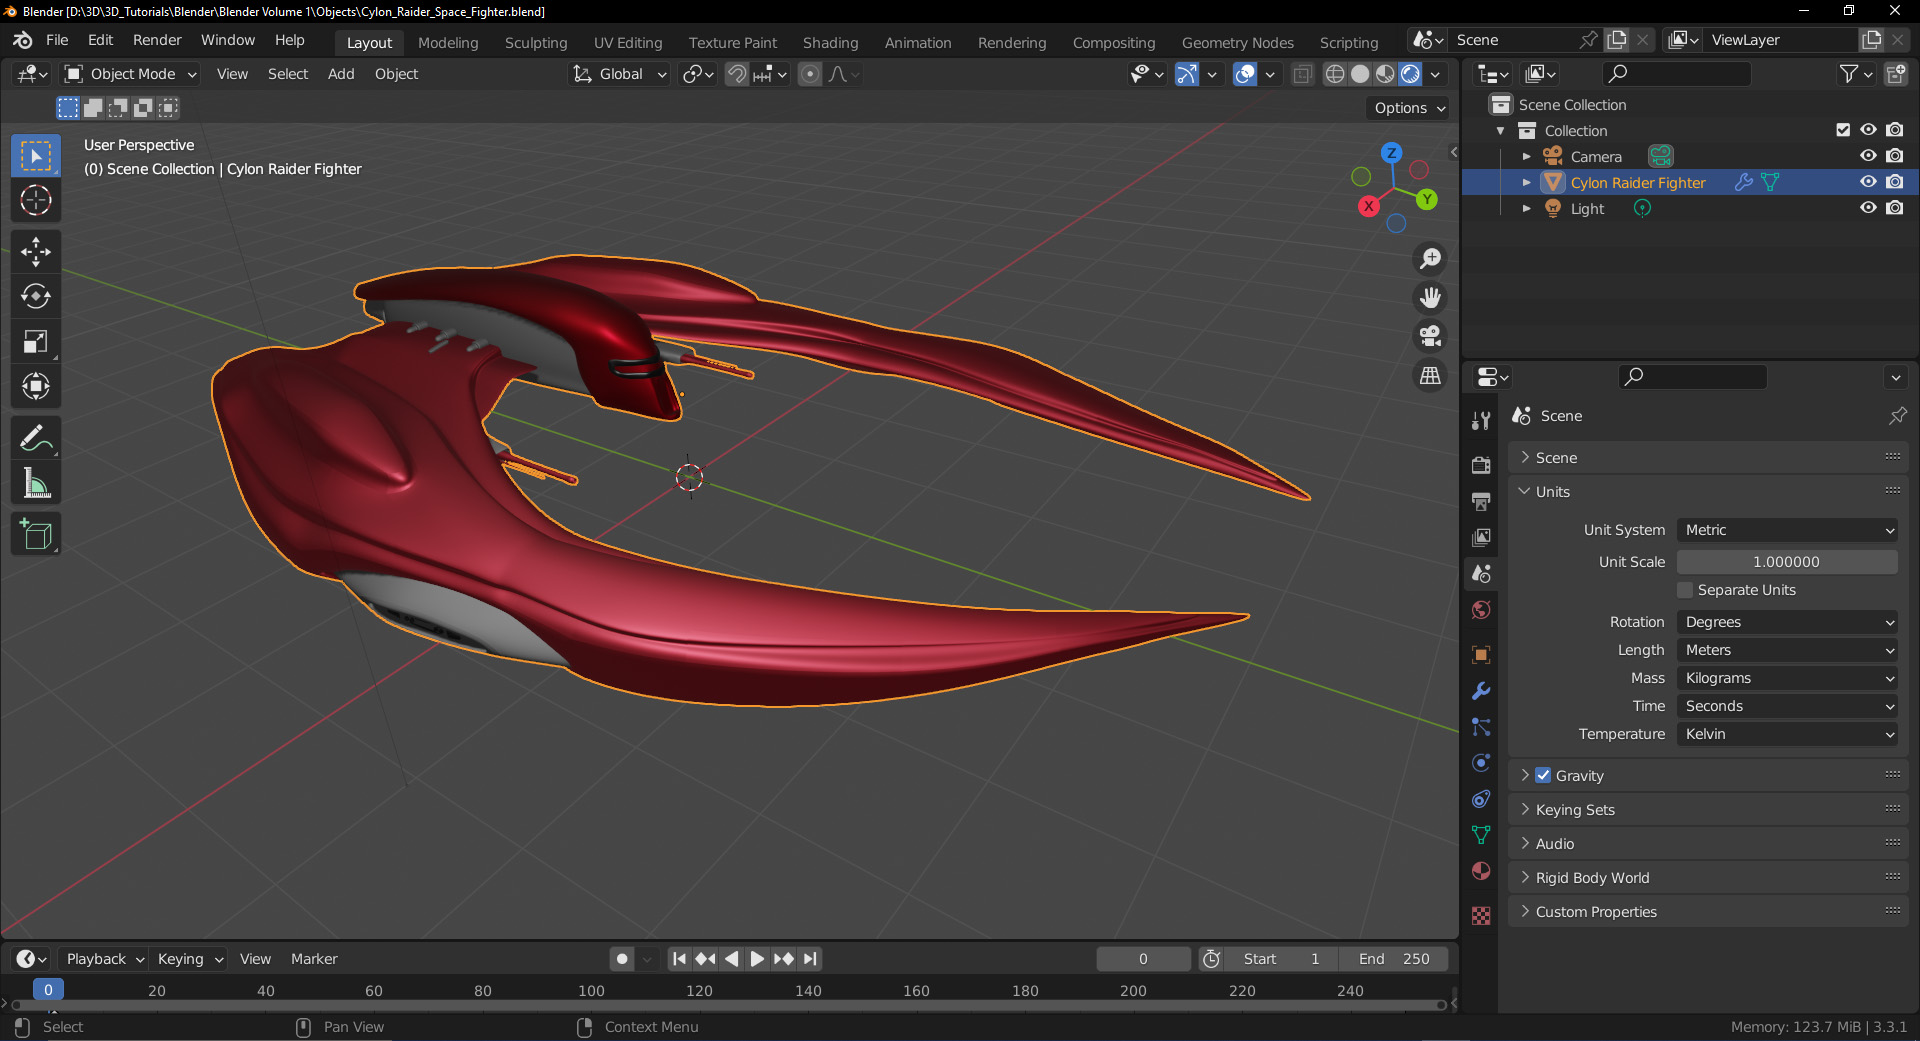The height and width of the screenshot is (1041, 1920).
Task: Expand the Rigid Body World panel
Action: [x=1592, y=878]
